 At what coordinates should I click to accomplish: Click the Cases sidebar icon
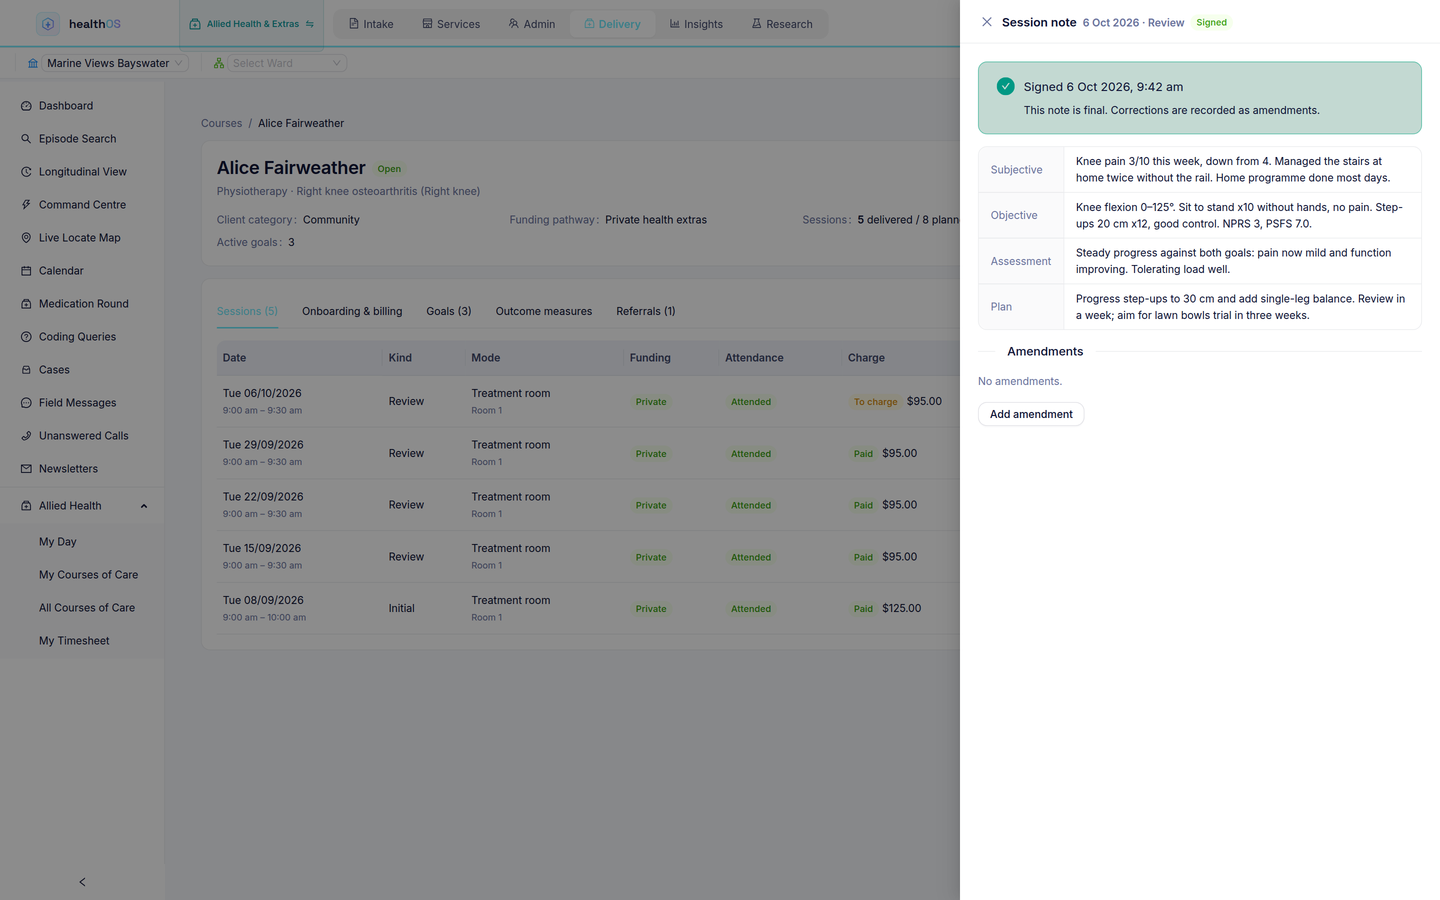point(26,370)
